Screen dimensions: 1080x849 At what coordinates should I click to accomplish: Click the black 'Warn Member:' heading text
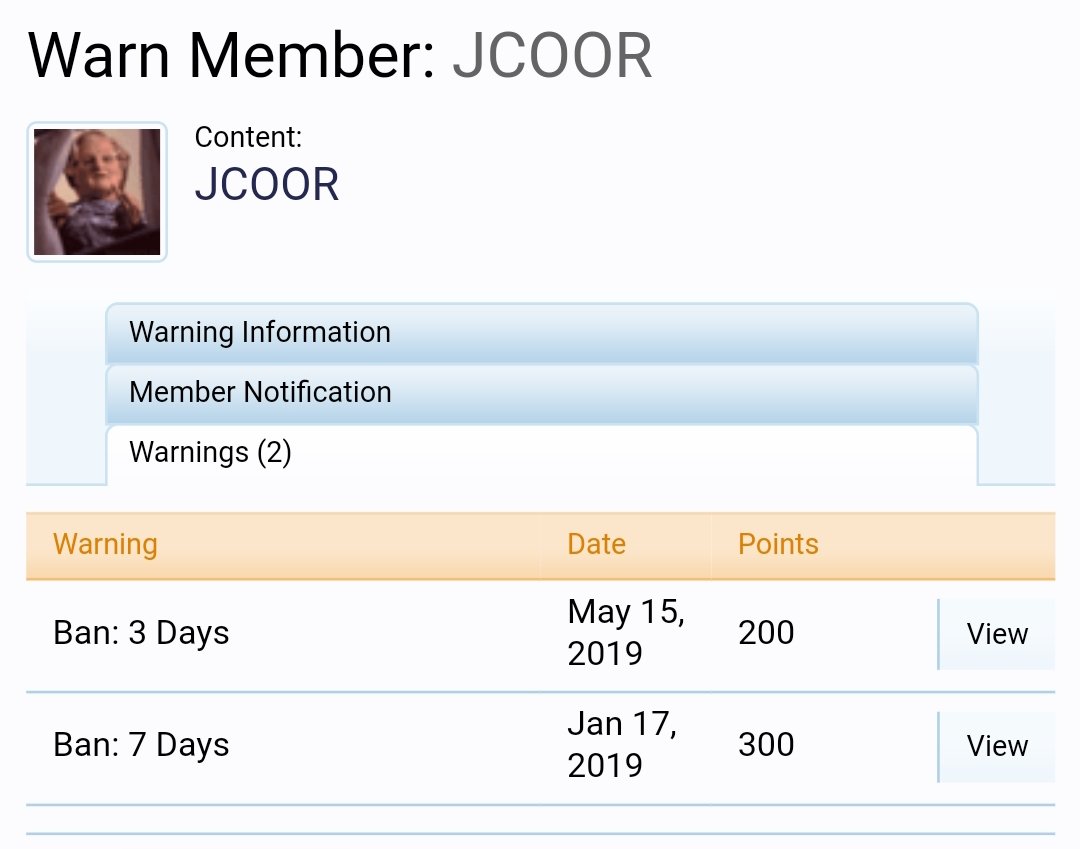tap(231, 56)
